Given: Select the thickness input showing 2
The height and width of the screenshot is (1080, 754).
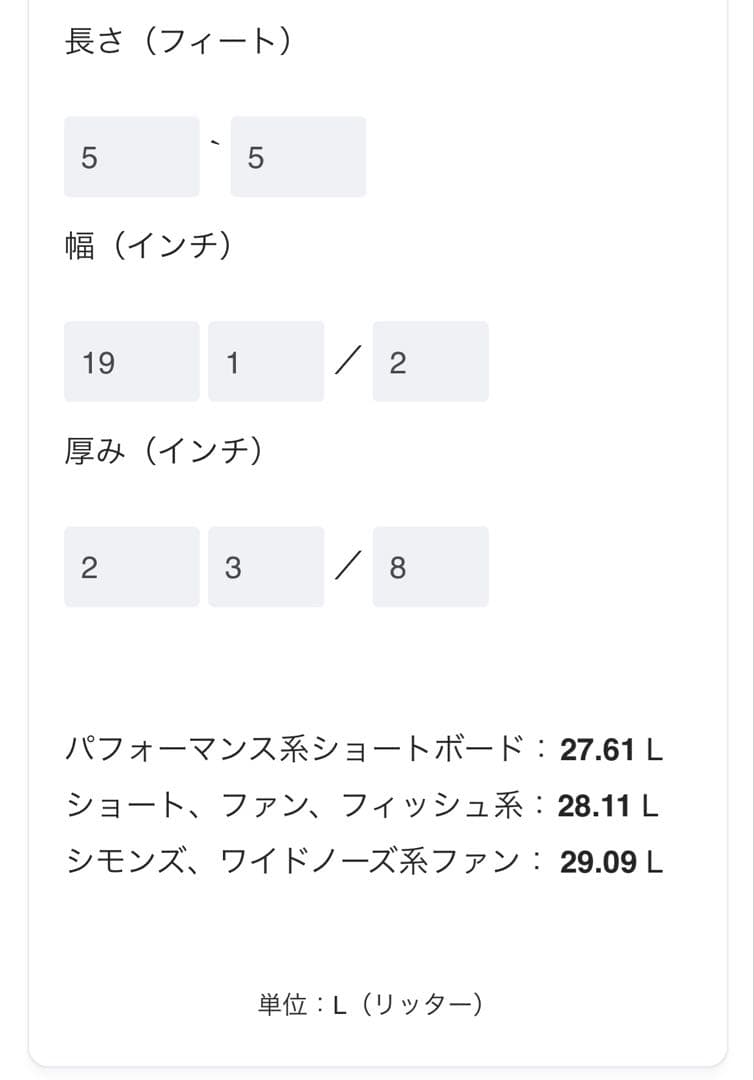Looking at the screenshot, I should point(131,566).
